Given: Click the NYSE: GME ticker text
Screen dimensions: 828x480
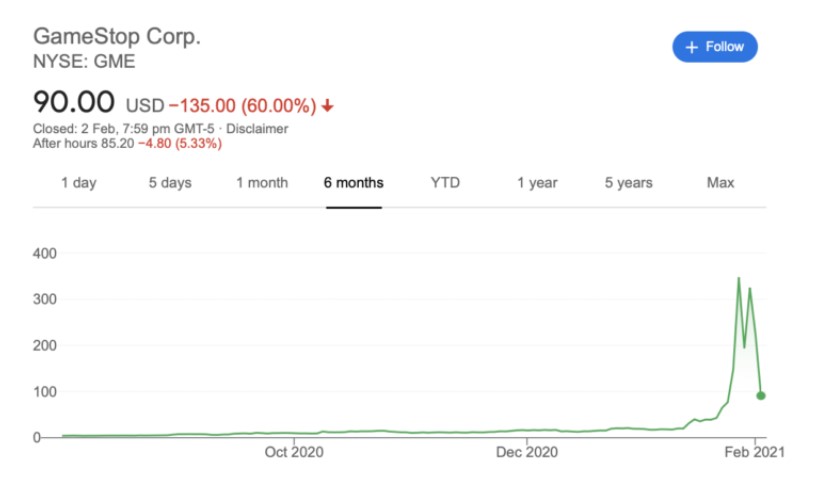Looking at the screenshot, I should click(85, 61).
